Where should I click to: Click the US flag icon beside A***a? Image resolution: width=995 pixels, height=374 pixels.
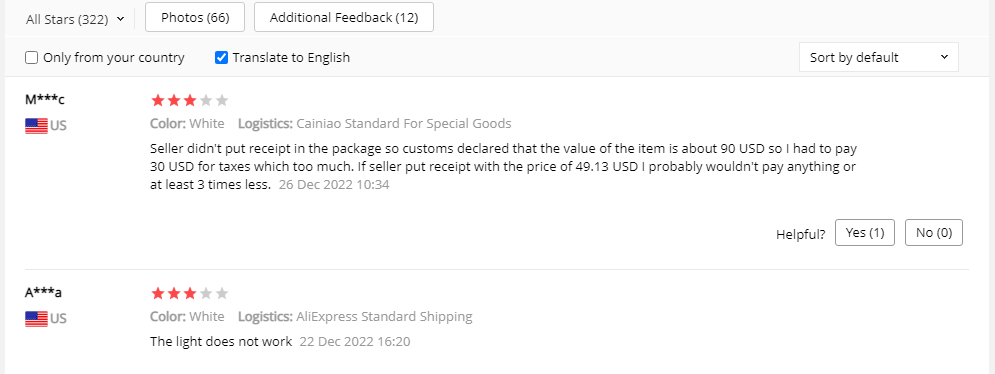pyautogui.click(x=36, y=319)
